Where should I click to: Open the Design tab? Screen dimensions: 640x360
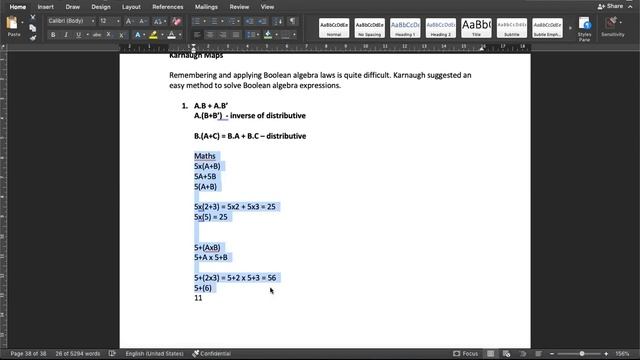101,7
